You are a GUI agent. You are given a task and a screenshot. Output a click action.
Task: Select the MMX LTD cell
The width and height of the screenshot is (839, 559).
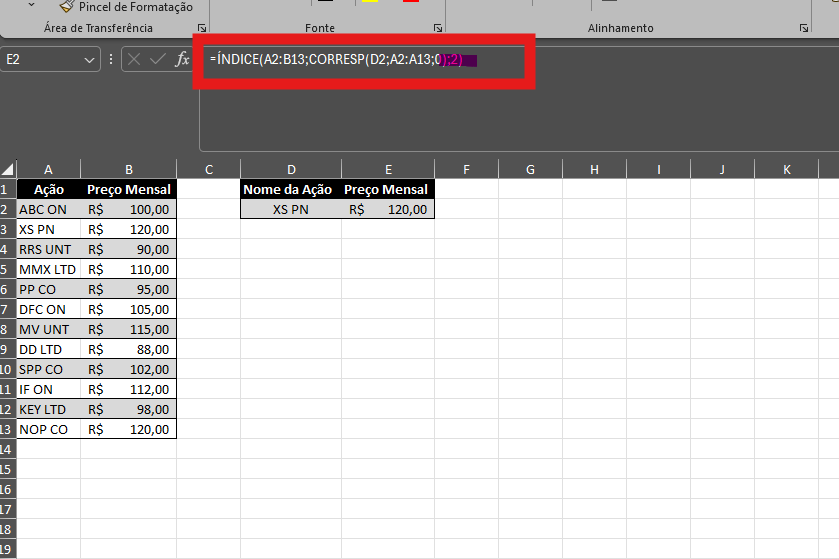click(49, 270)
